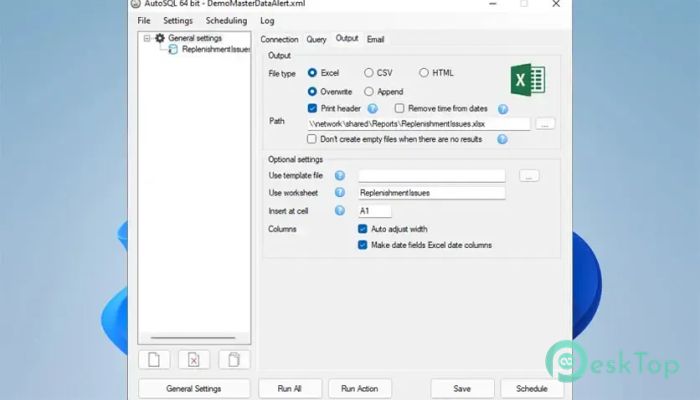
Task: Open help for Use worksheet
Action: coord(340,192)
